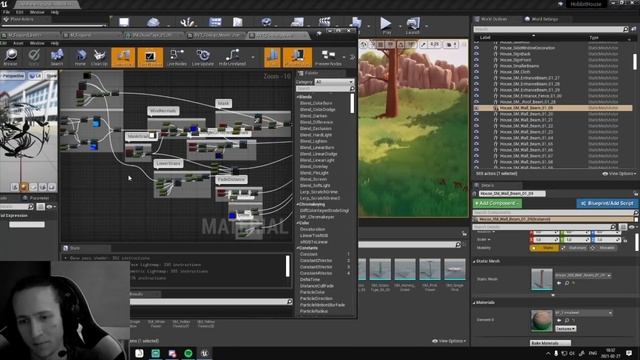640x360 pixels.
Task: Toggle visibility of House_SM_Cloth actor
Action: [x=476, y=72]
